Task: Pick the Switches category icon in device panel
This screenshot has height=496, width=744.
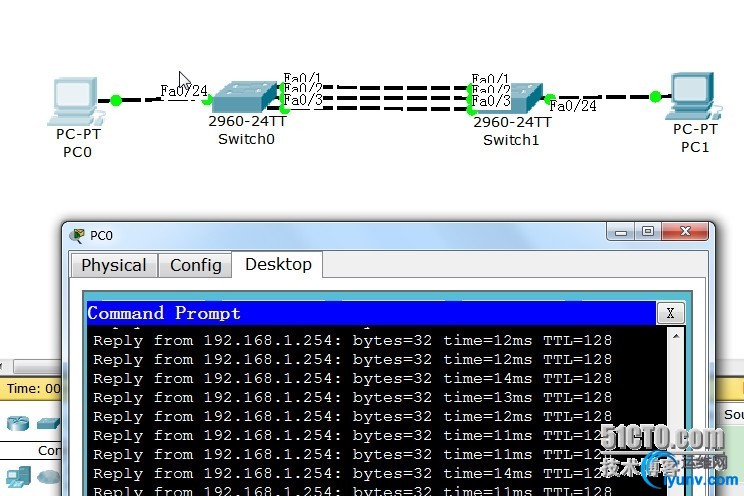Action: point(48,422)
